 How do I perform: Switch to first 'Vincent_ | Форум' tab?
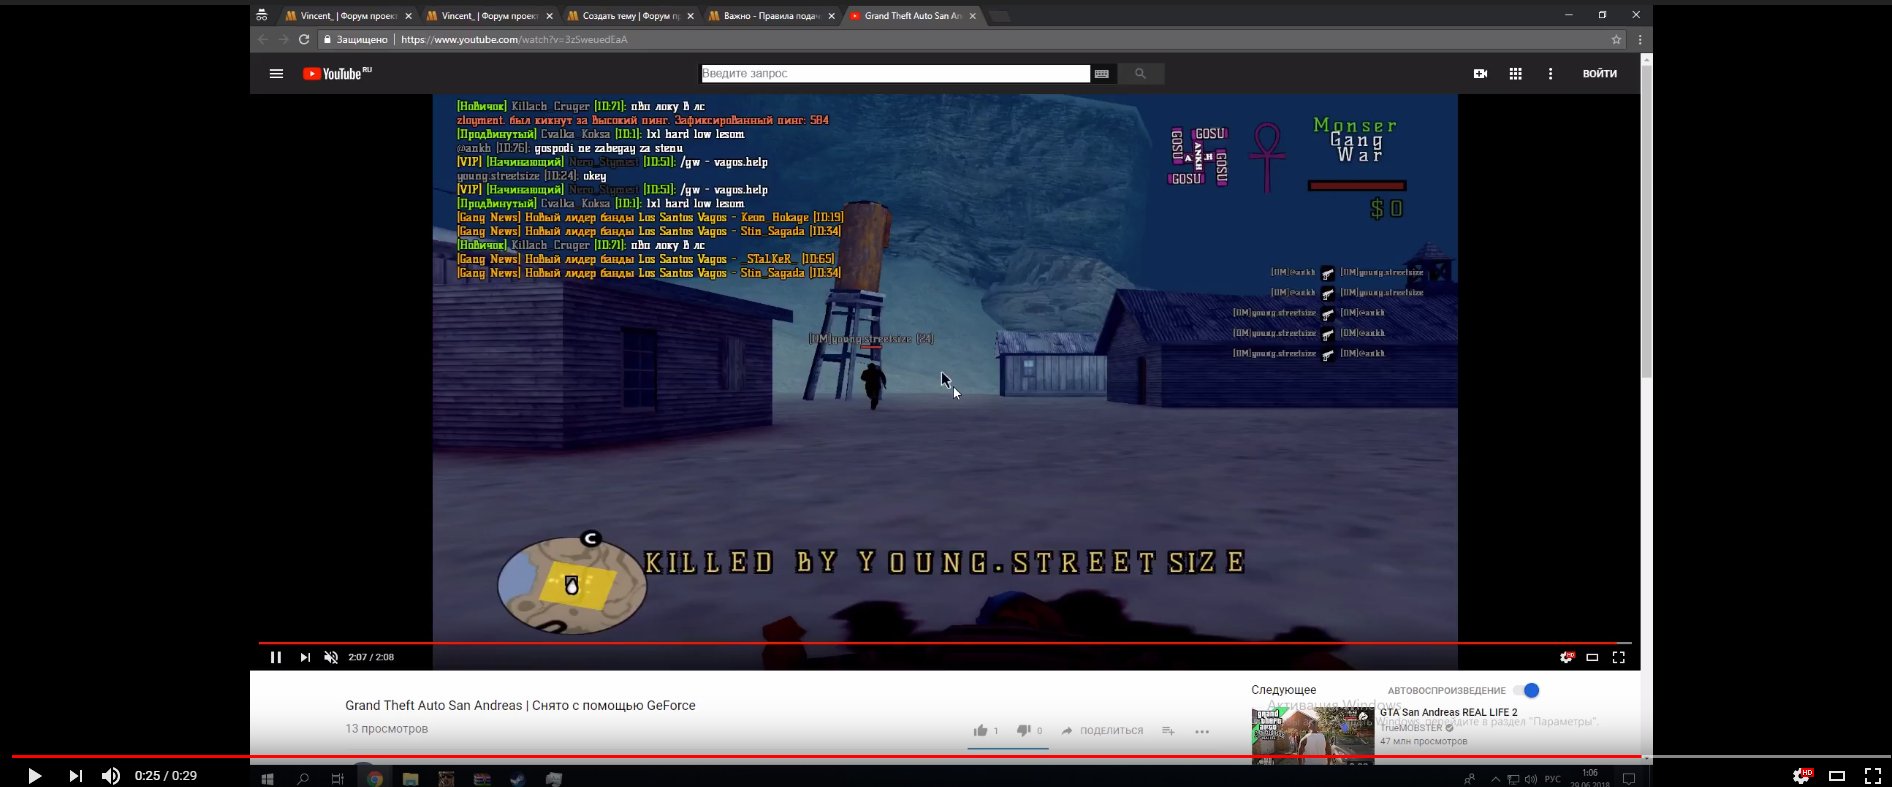347,16
